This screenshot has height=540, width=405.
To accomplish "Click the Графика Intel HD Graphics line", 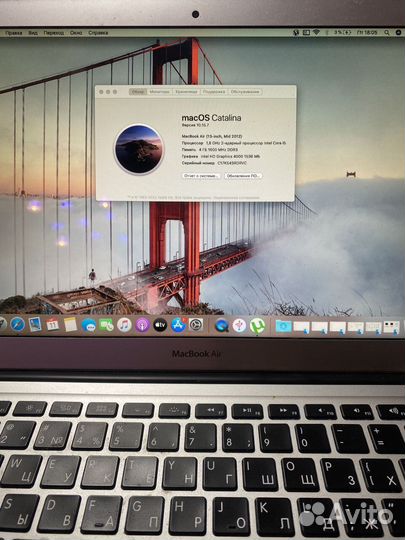I will (x=221, y=156).
